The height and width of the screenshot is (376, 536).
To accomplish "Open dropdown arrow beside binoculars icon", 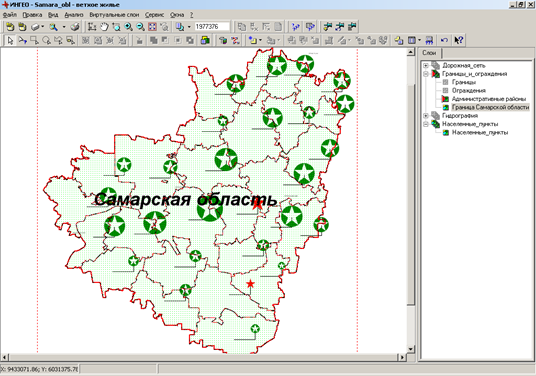I will (x=64, y=27).
